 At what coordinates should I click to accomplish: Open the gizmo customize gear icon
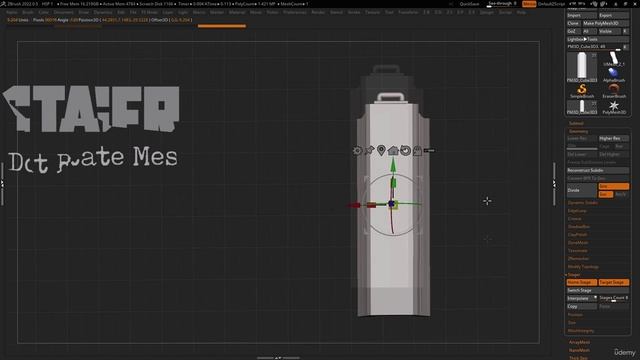[357, 151]
